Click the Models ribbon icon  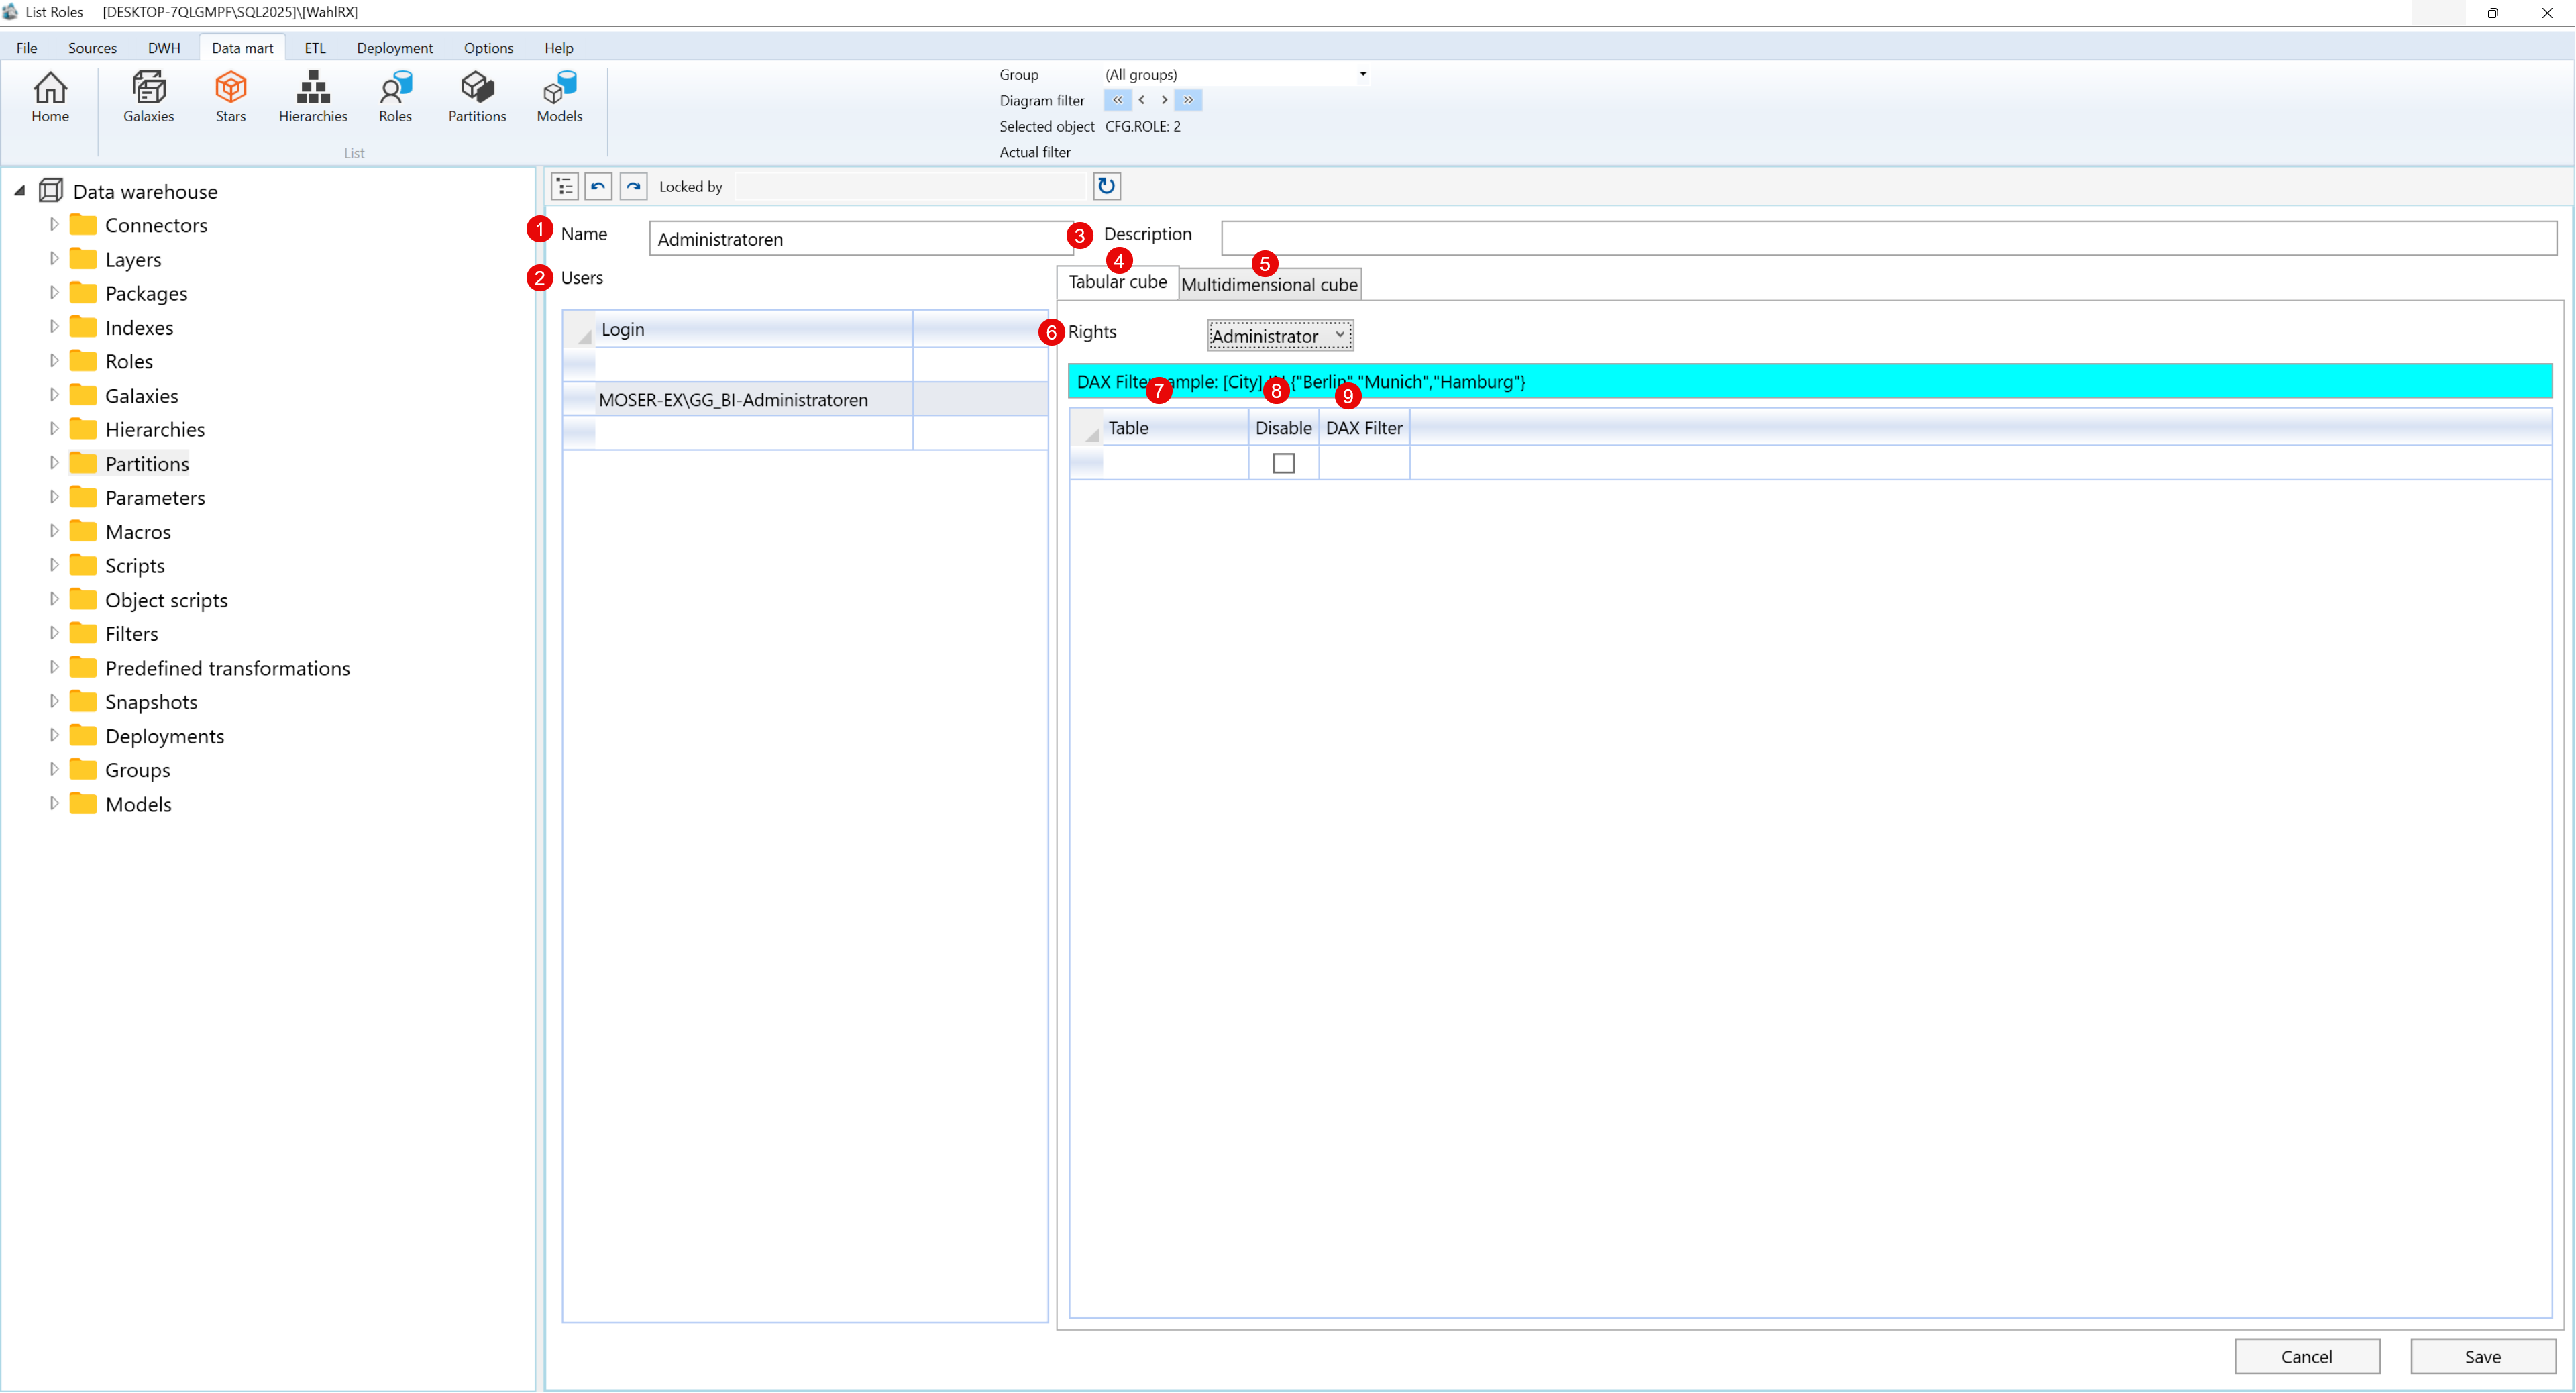click(x=559, y=96)
